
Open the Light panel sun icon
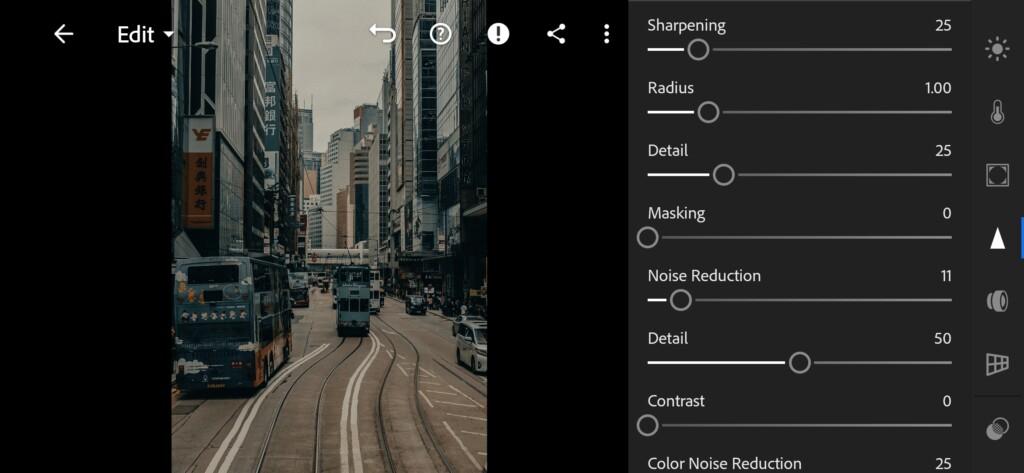[x=997, y=50]
